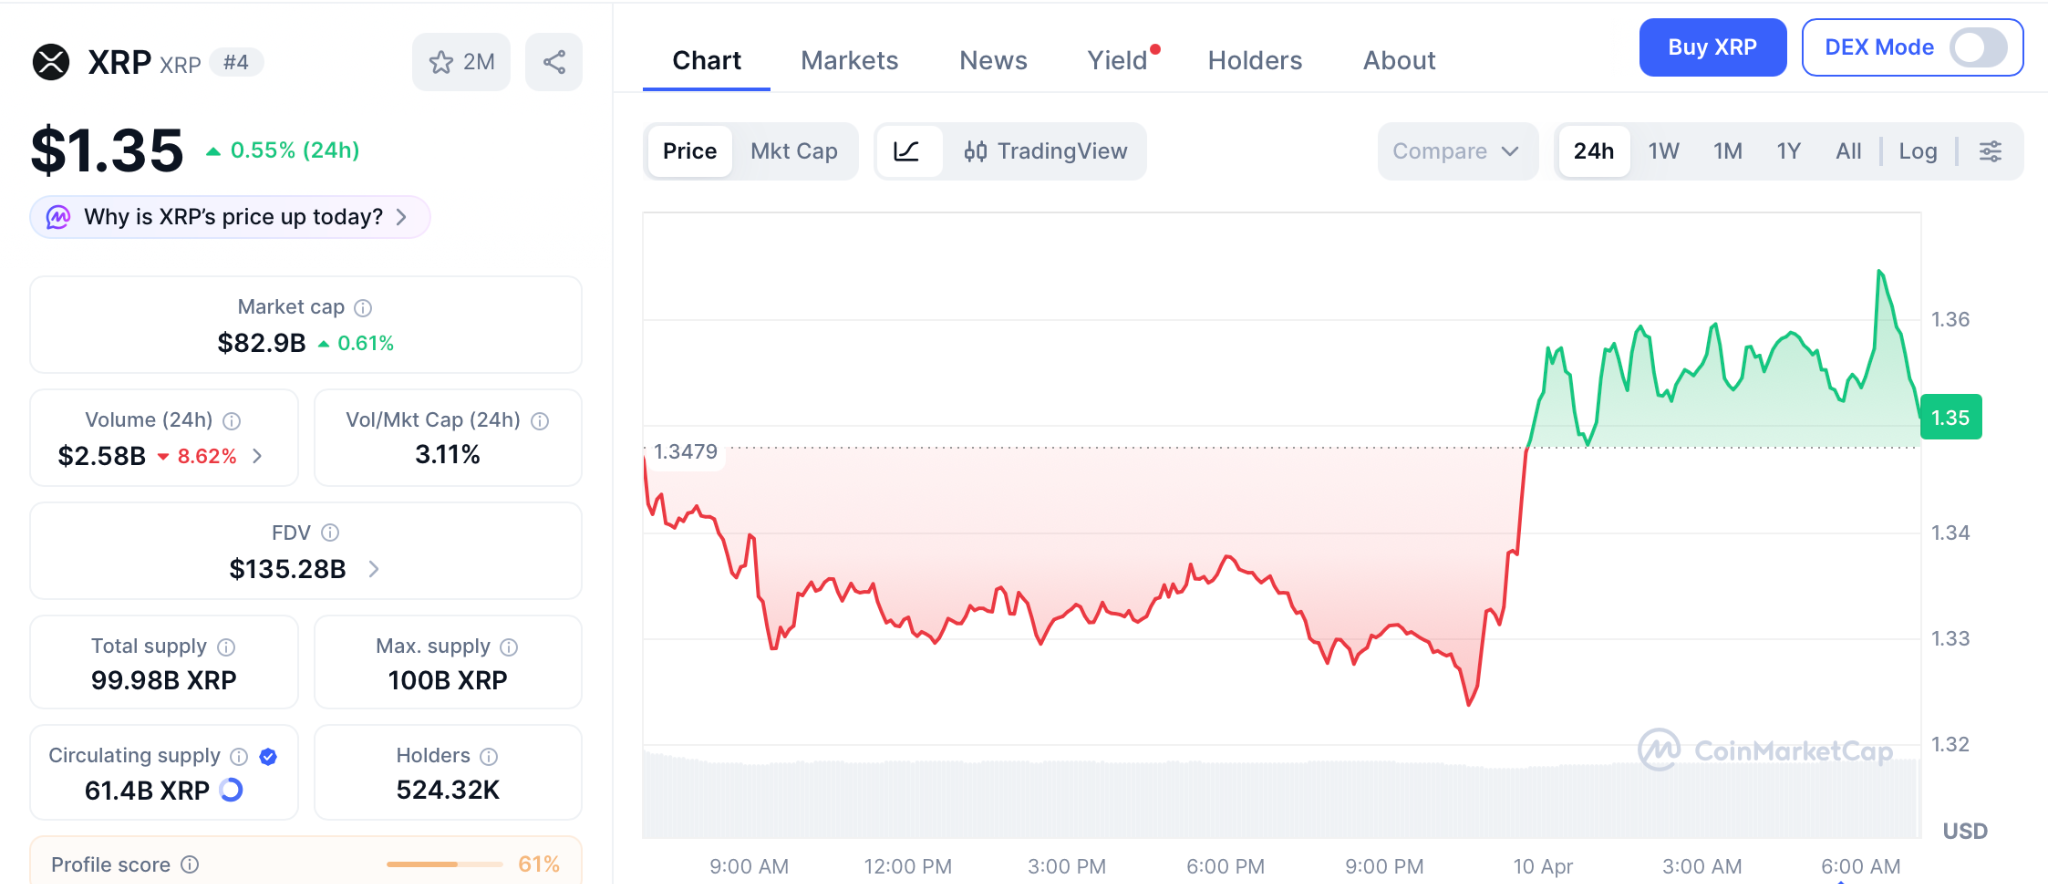The image size is (2048, 884).
Task: Click circulating supply verified badge
Action: [x=268, y=756]
